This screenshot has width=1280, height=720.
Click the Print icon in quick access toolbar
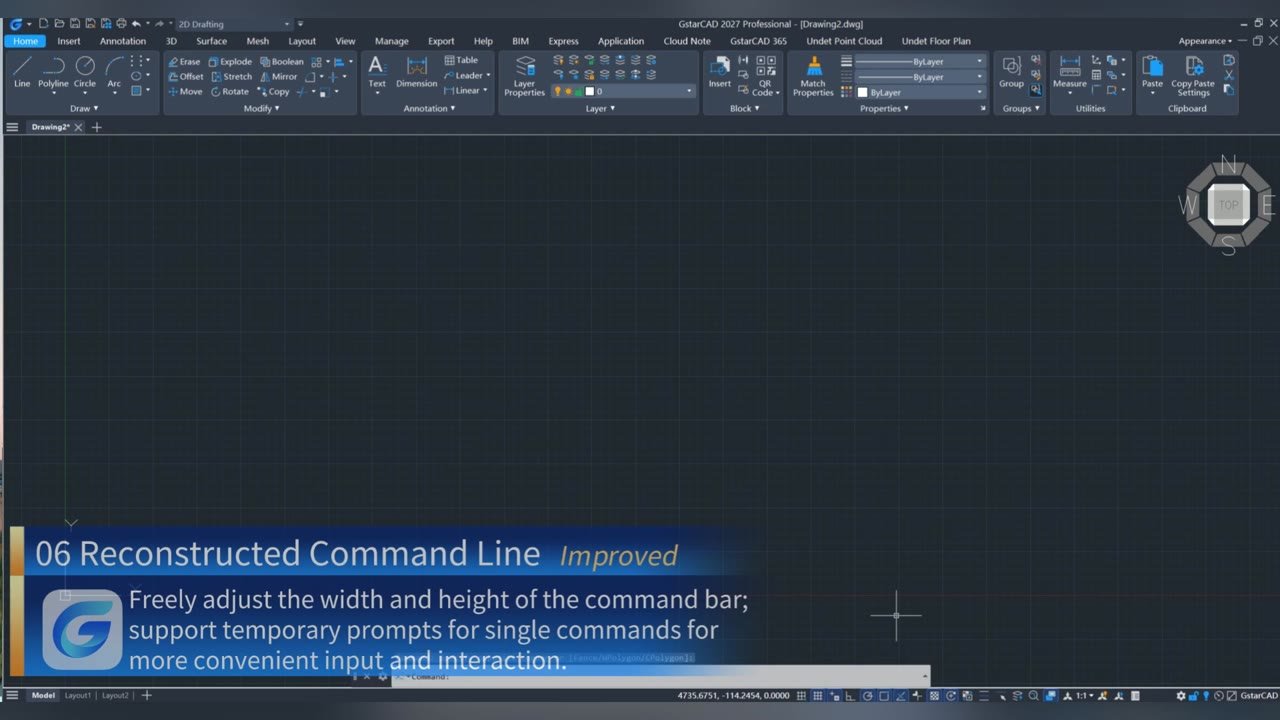[x=121, y=23]
